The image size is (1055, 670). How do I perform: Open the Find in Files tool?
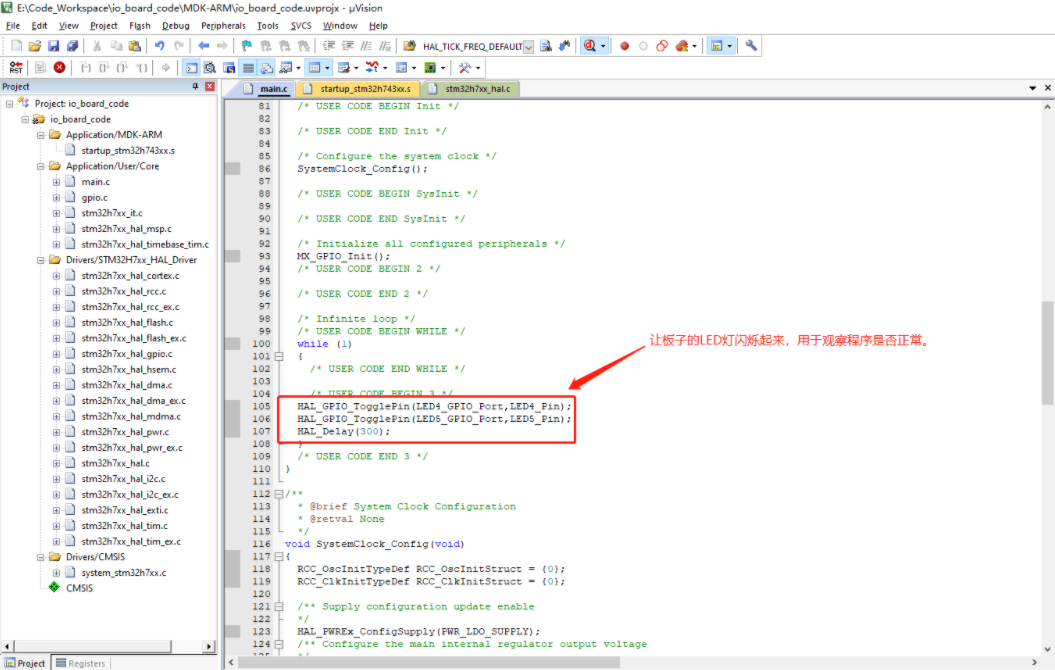pyautogui.click(x=406, y=46)
